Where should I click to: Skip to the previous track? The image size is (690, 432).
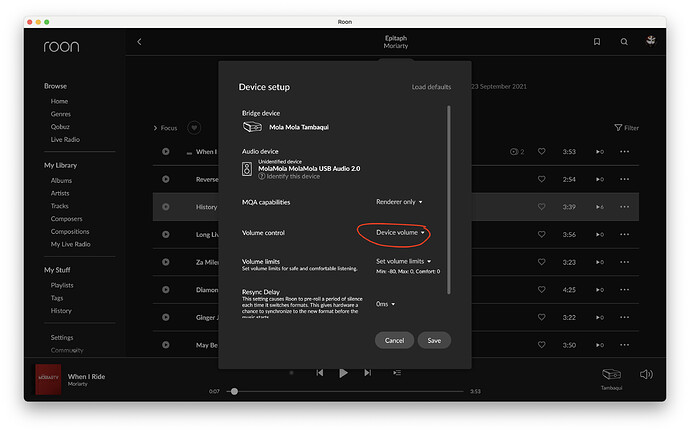tap(320, 373)
